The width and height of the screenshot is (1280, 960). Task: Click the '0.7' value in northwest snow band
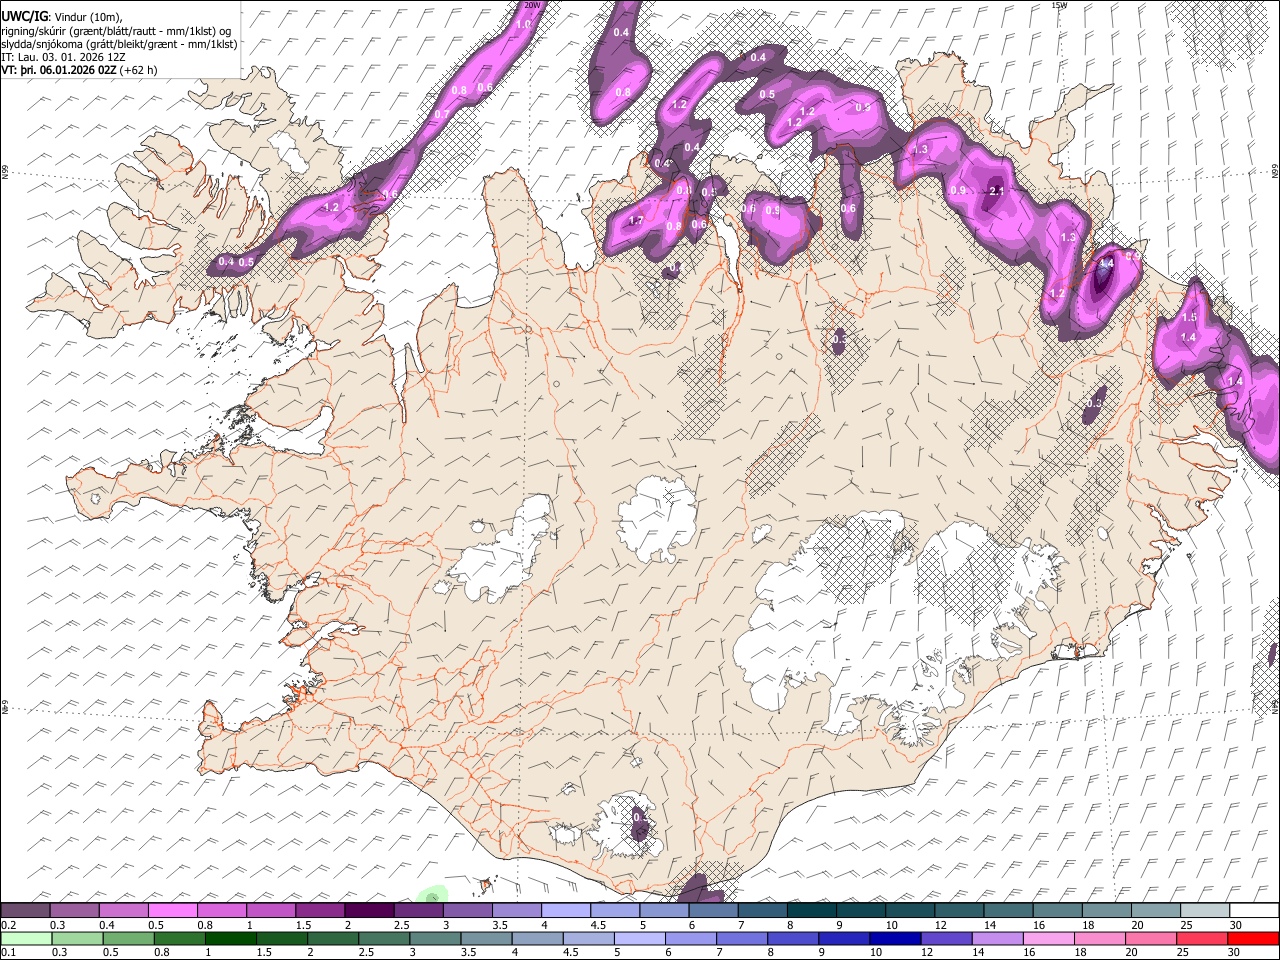click(x=441, y=115)
